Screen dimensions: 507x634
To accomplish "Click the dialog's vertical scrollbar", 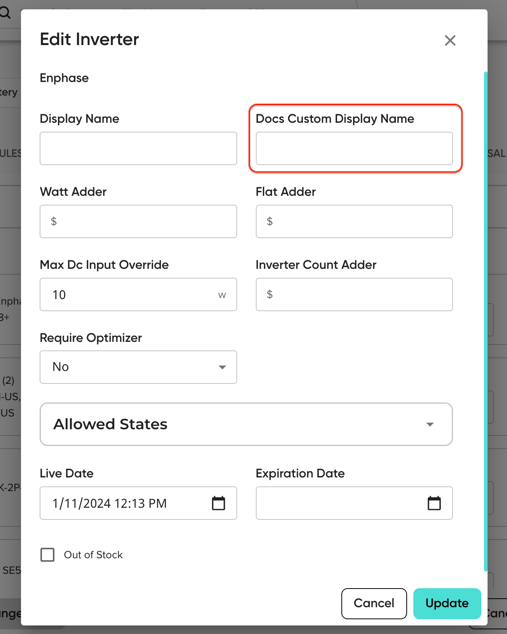I will [x=486, y=321].
